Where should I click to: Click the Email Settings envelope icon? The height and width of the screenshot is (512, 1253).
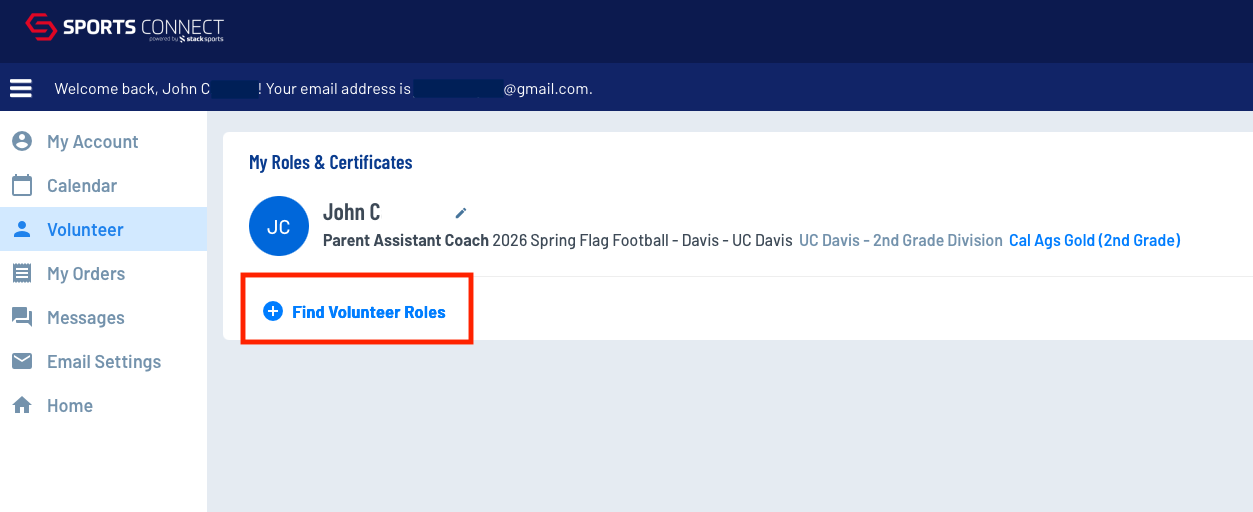pyautogui.click(x=22, y=361)
